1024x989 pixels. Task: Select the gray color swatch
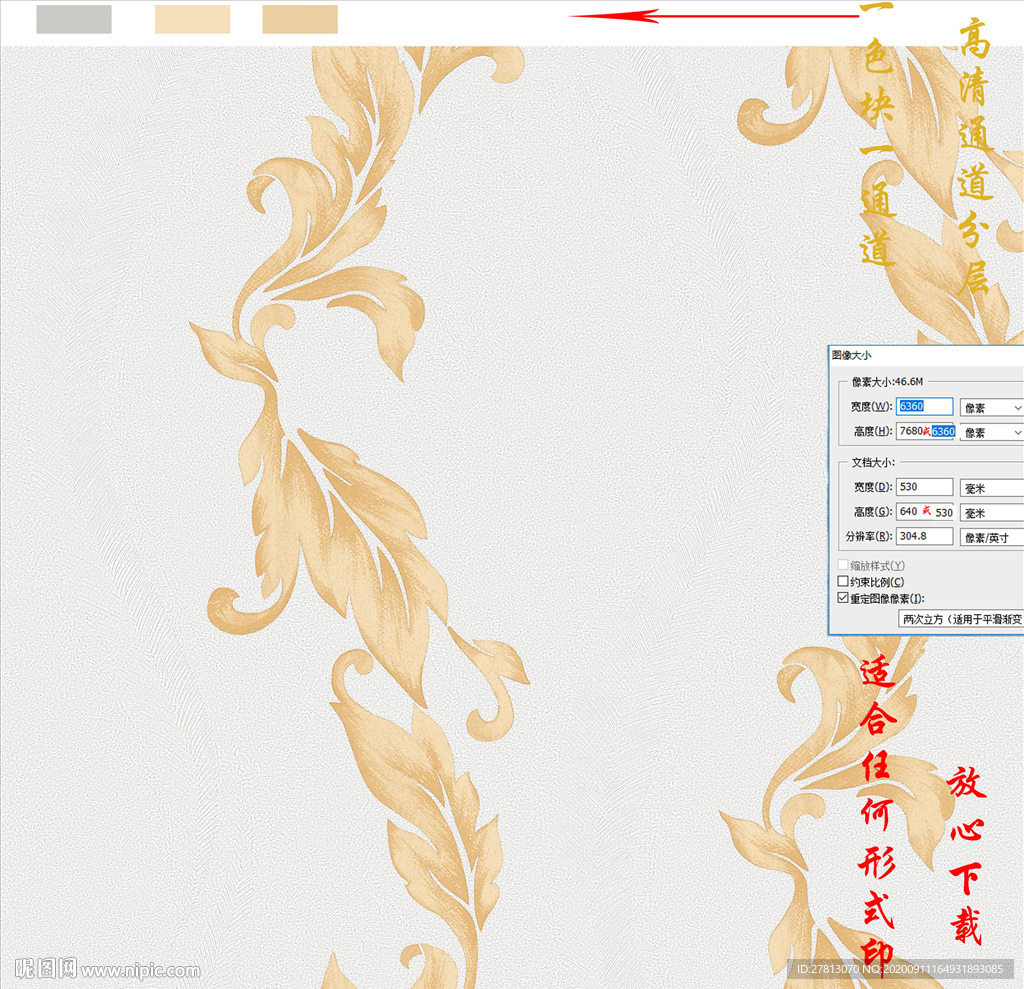pyautogui.click(x=74, y=19)
